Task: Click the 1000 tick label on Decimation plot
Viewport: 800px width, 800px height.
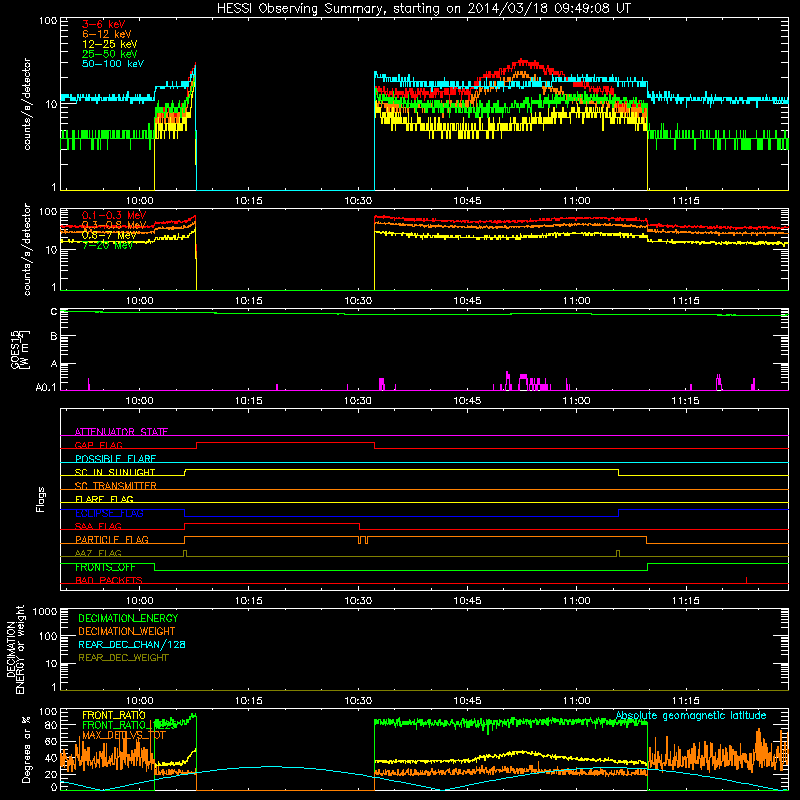Action: 45,612
